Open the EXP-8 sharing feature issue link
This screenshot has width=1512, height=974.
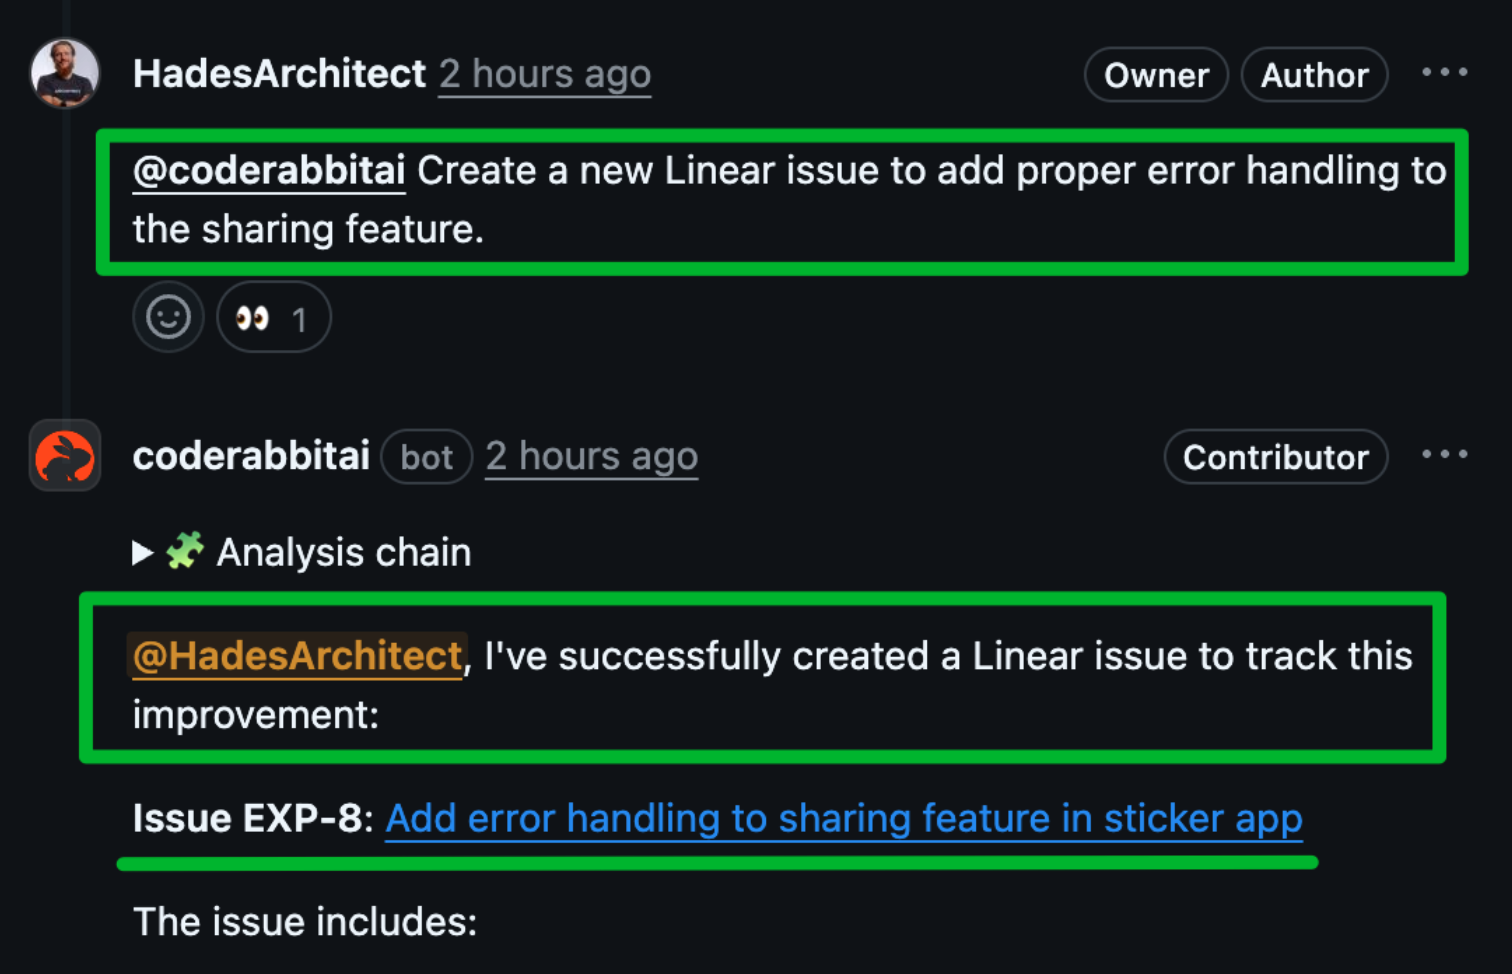coord(845,818)
